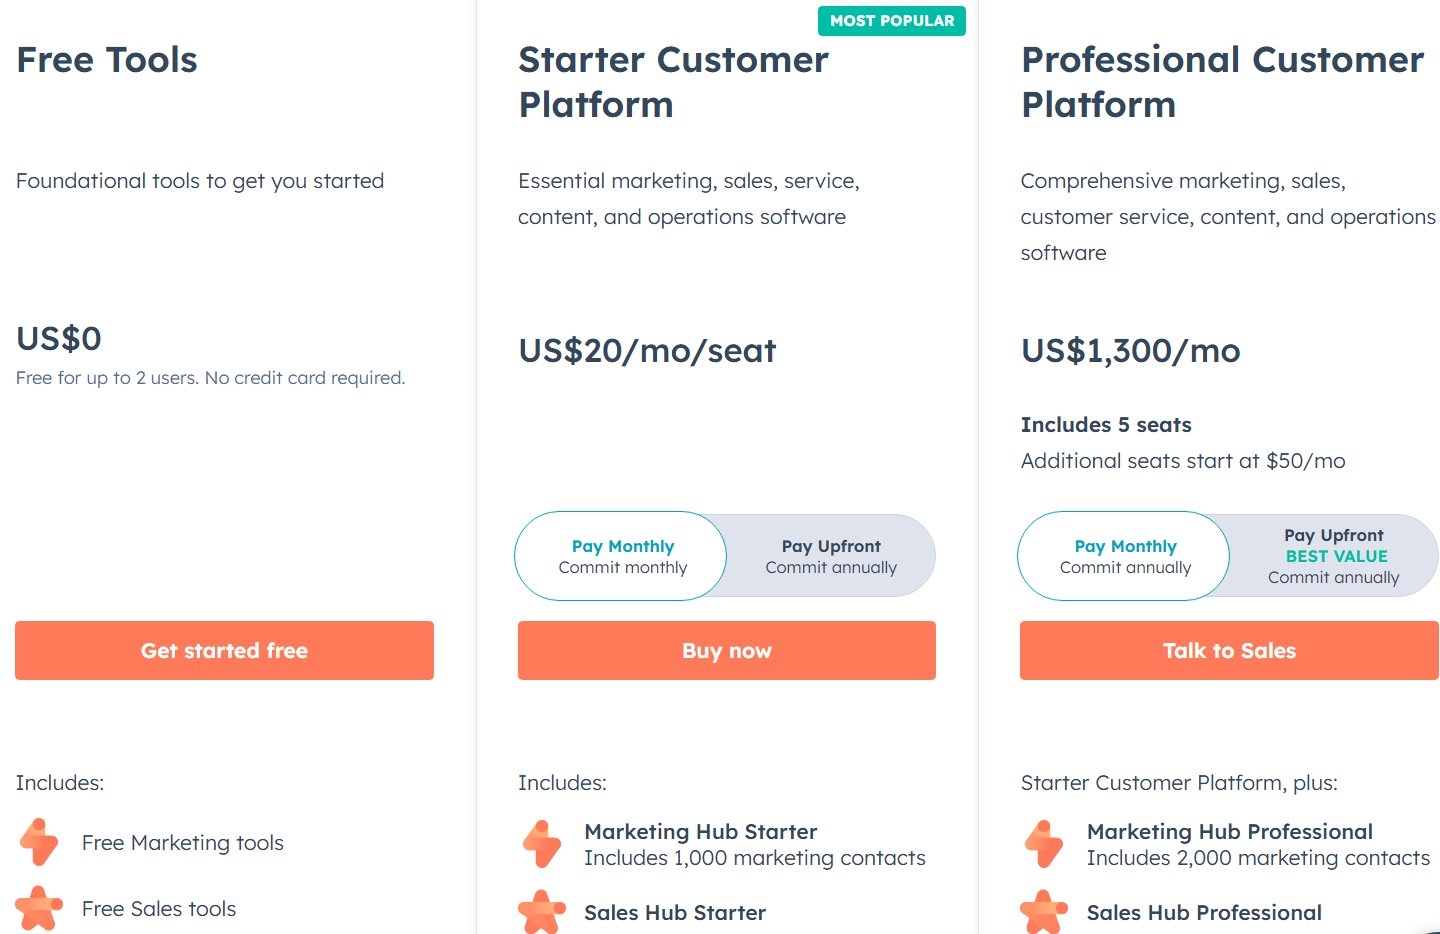Viewport: 1440px width, 934px height.
Task: Click the Marketing Hub Professional icon
Action: click(x=1044, y=843)
